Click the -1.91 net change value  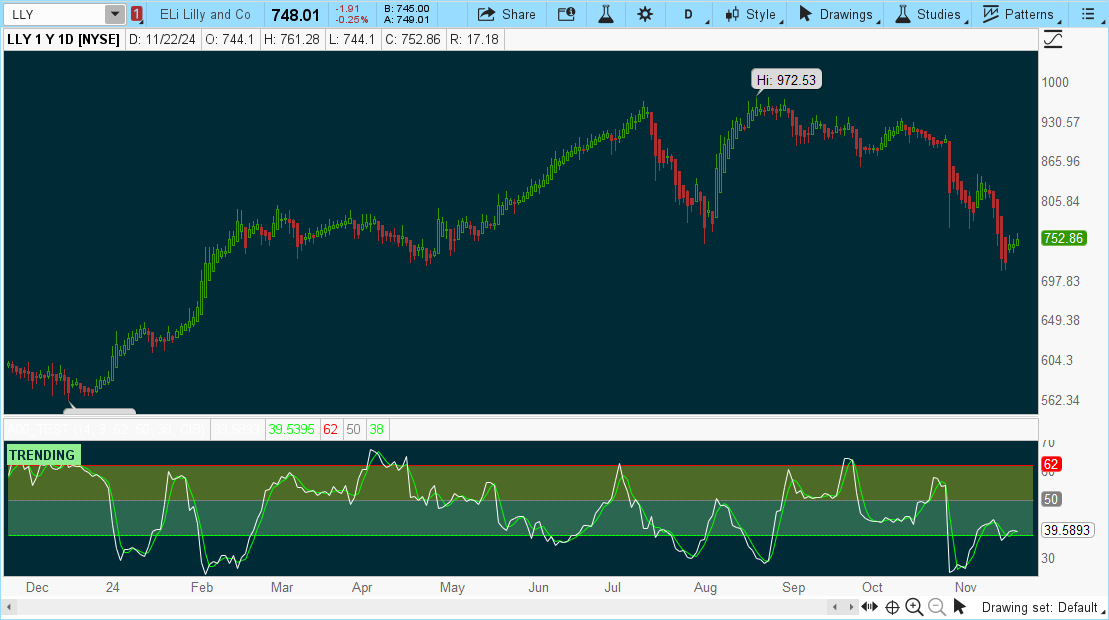349,9
